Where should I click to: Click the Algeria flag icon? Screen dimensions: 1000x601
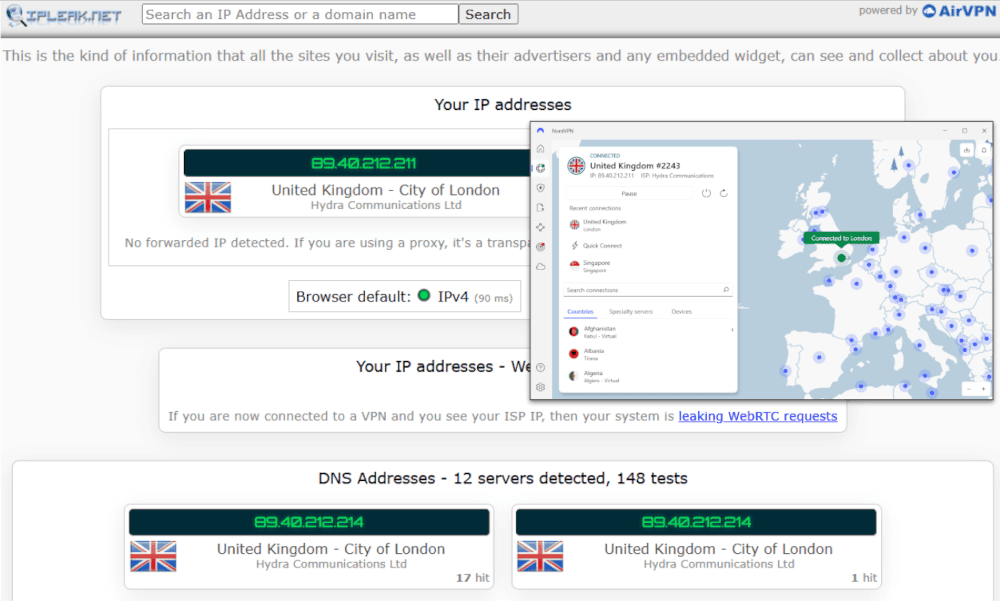coord(574,376)
